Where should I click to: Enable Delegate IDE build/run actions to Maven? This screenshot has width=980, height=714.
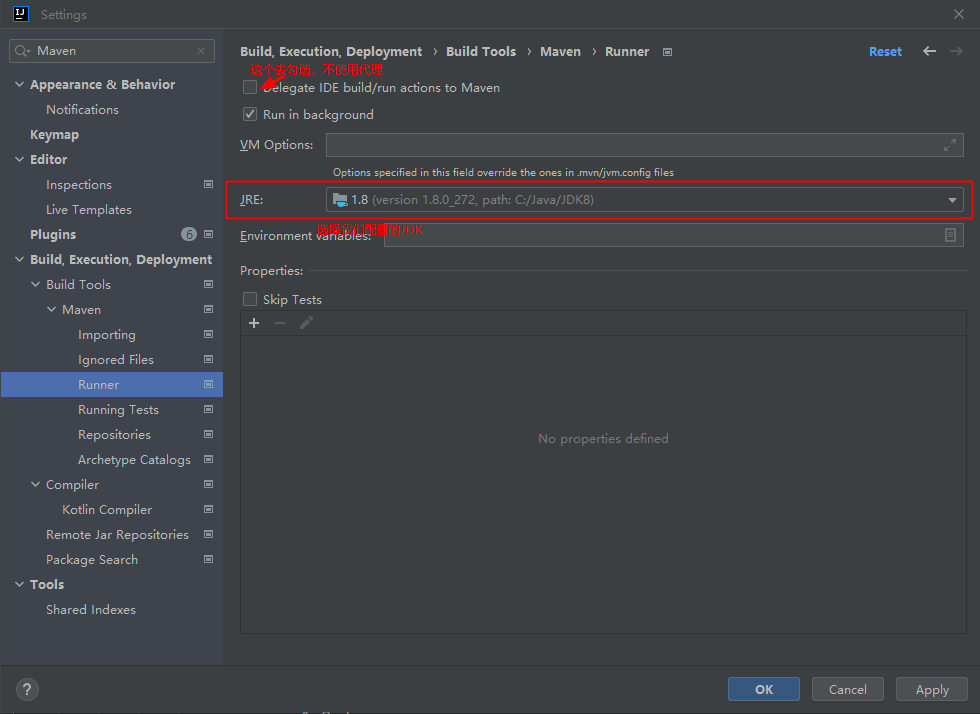[250, 87]
